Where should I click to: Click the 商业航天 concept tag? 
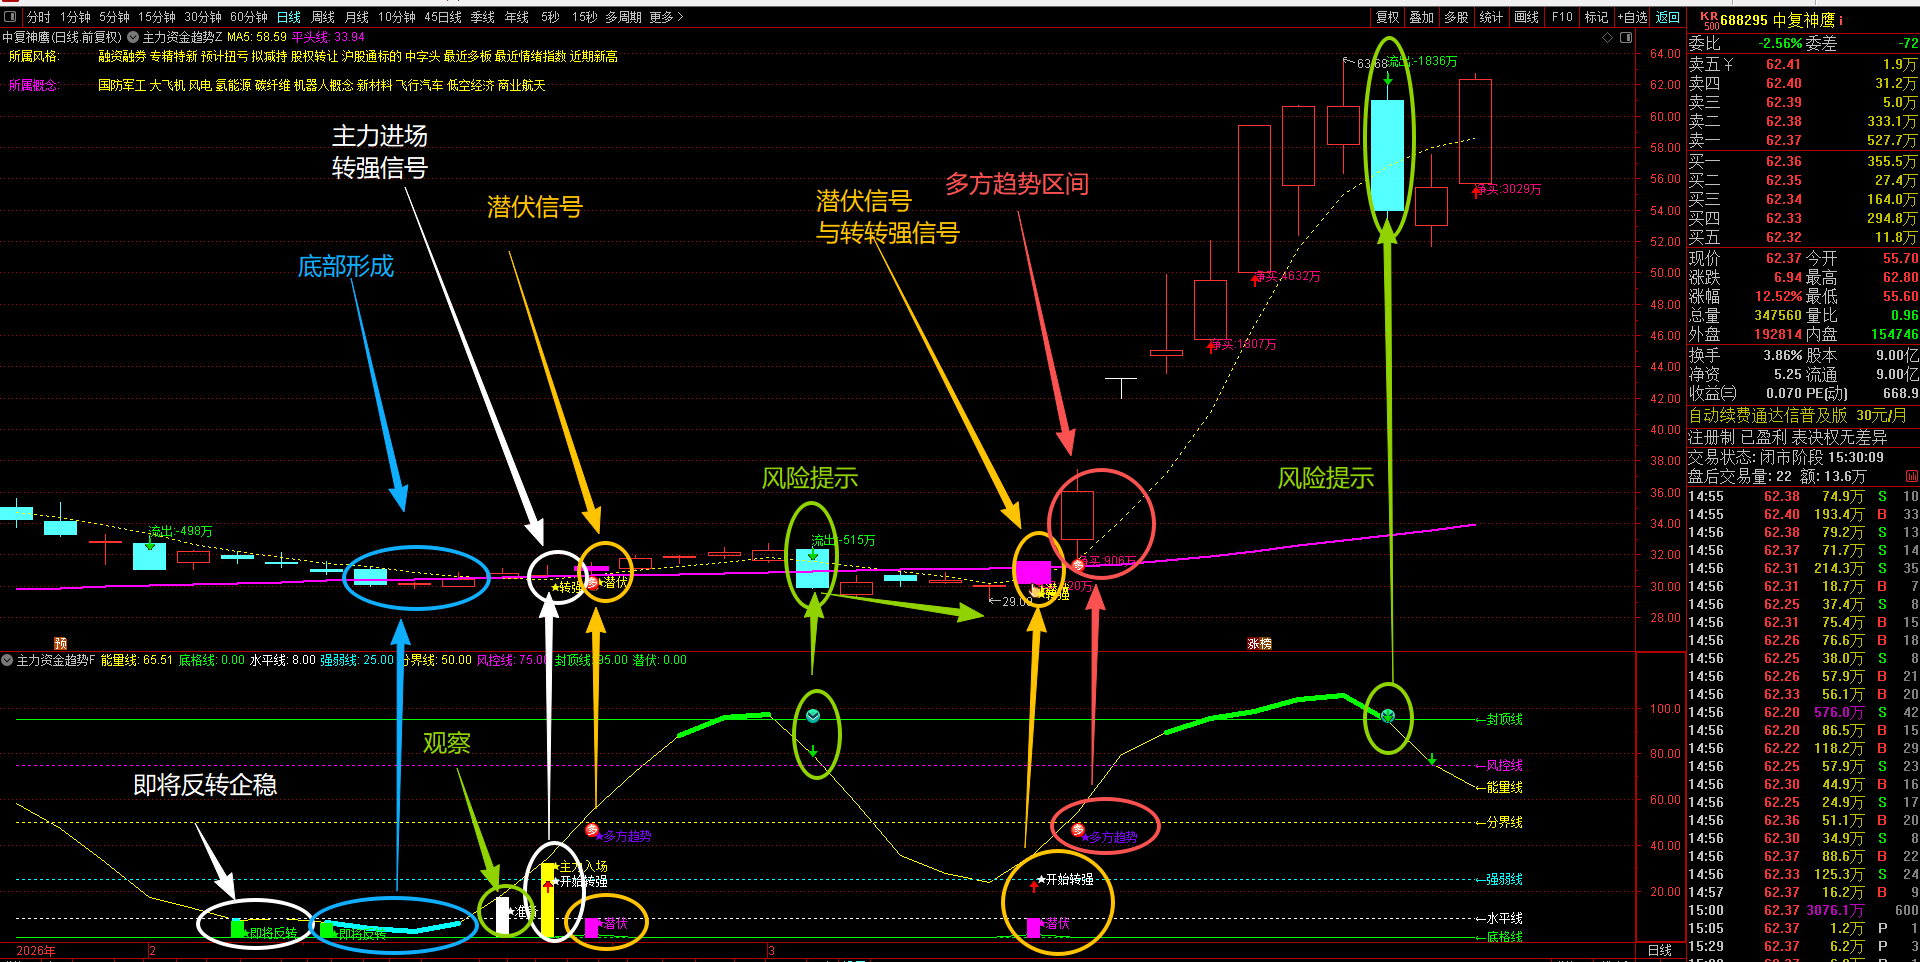point(522,86)
